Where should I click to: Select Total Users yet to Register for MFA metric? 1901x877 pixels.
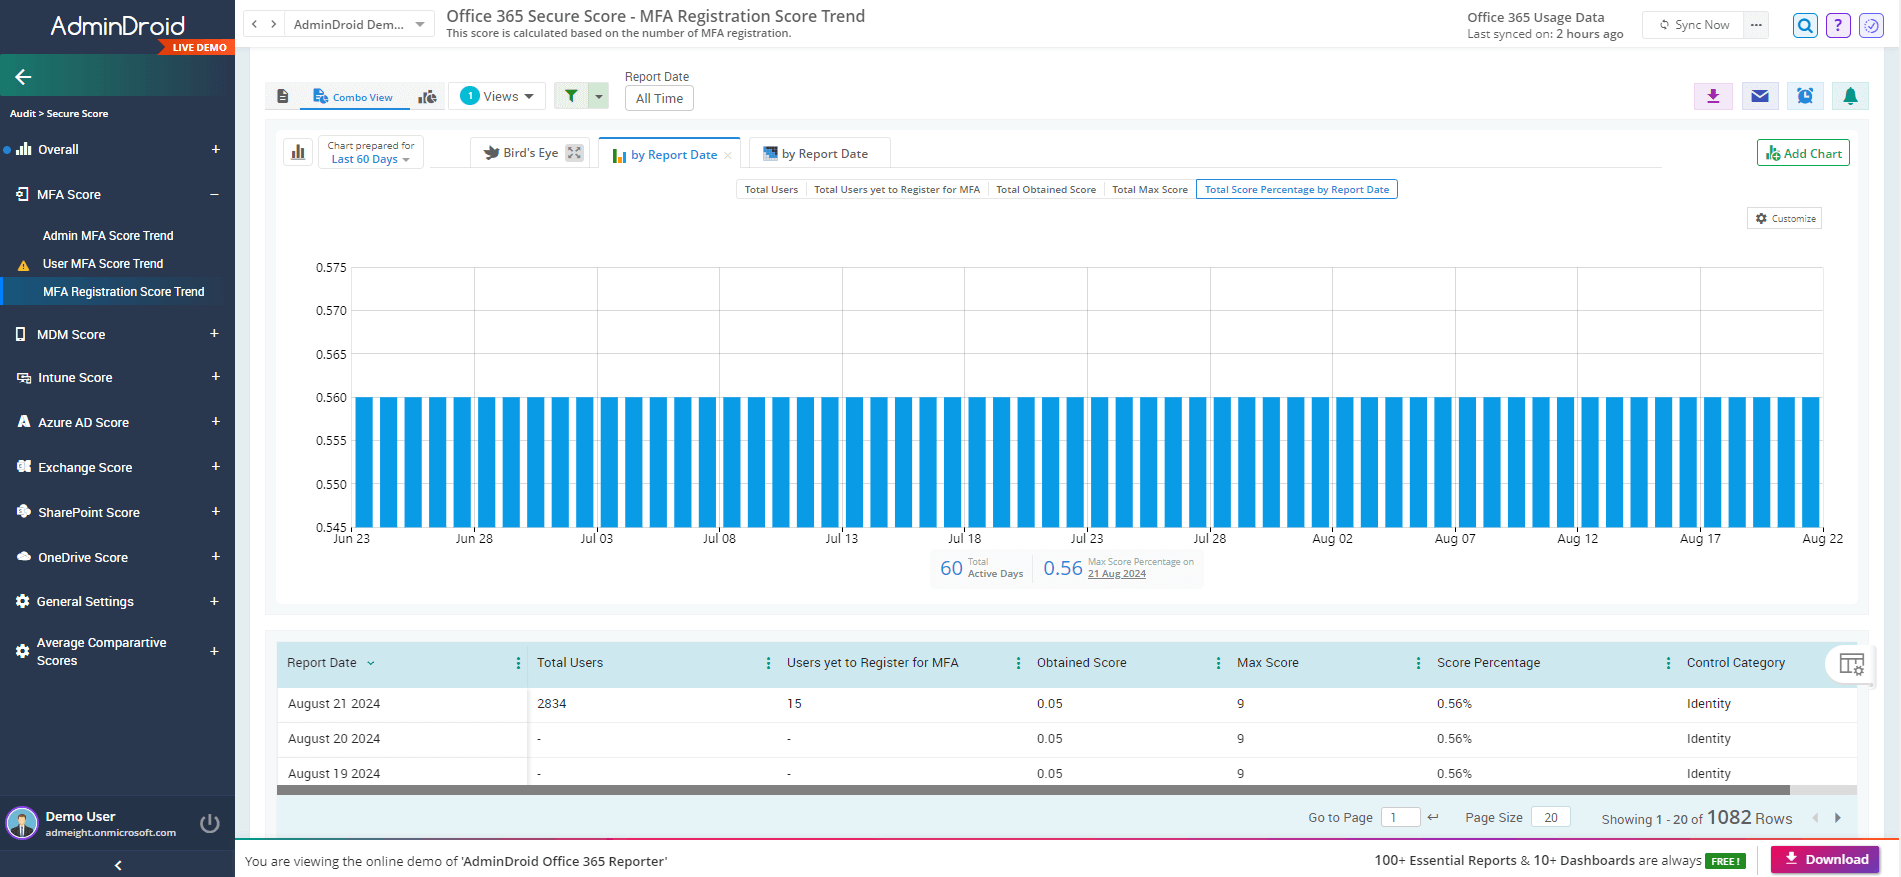(897, 189)
